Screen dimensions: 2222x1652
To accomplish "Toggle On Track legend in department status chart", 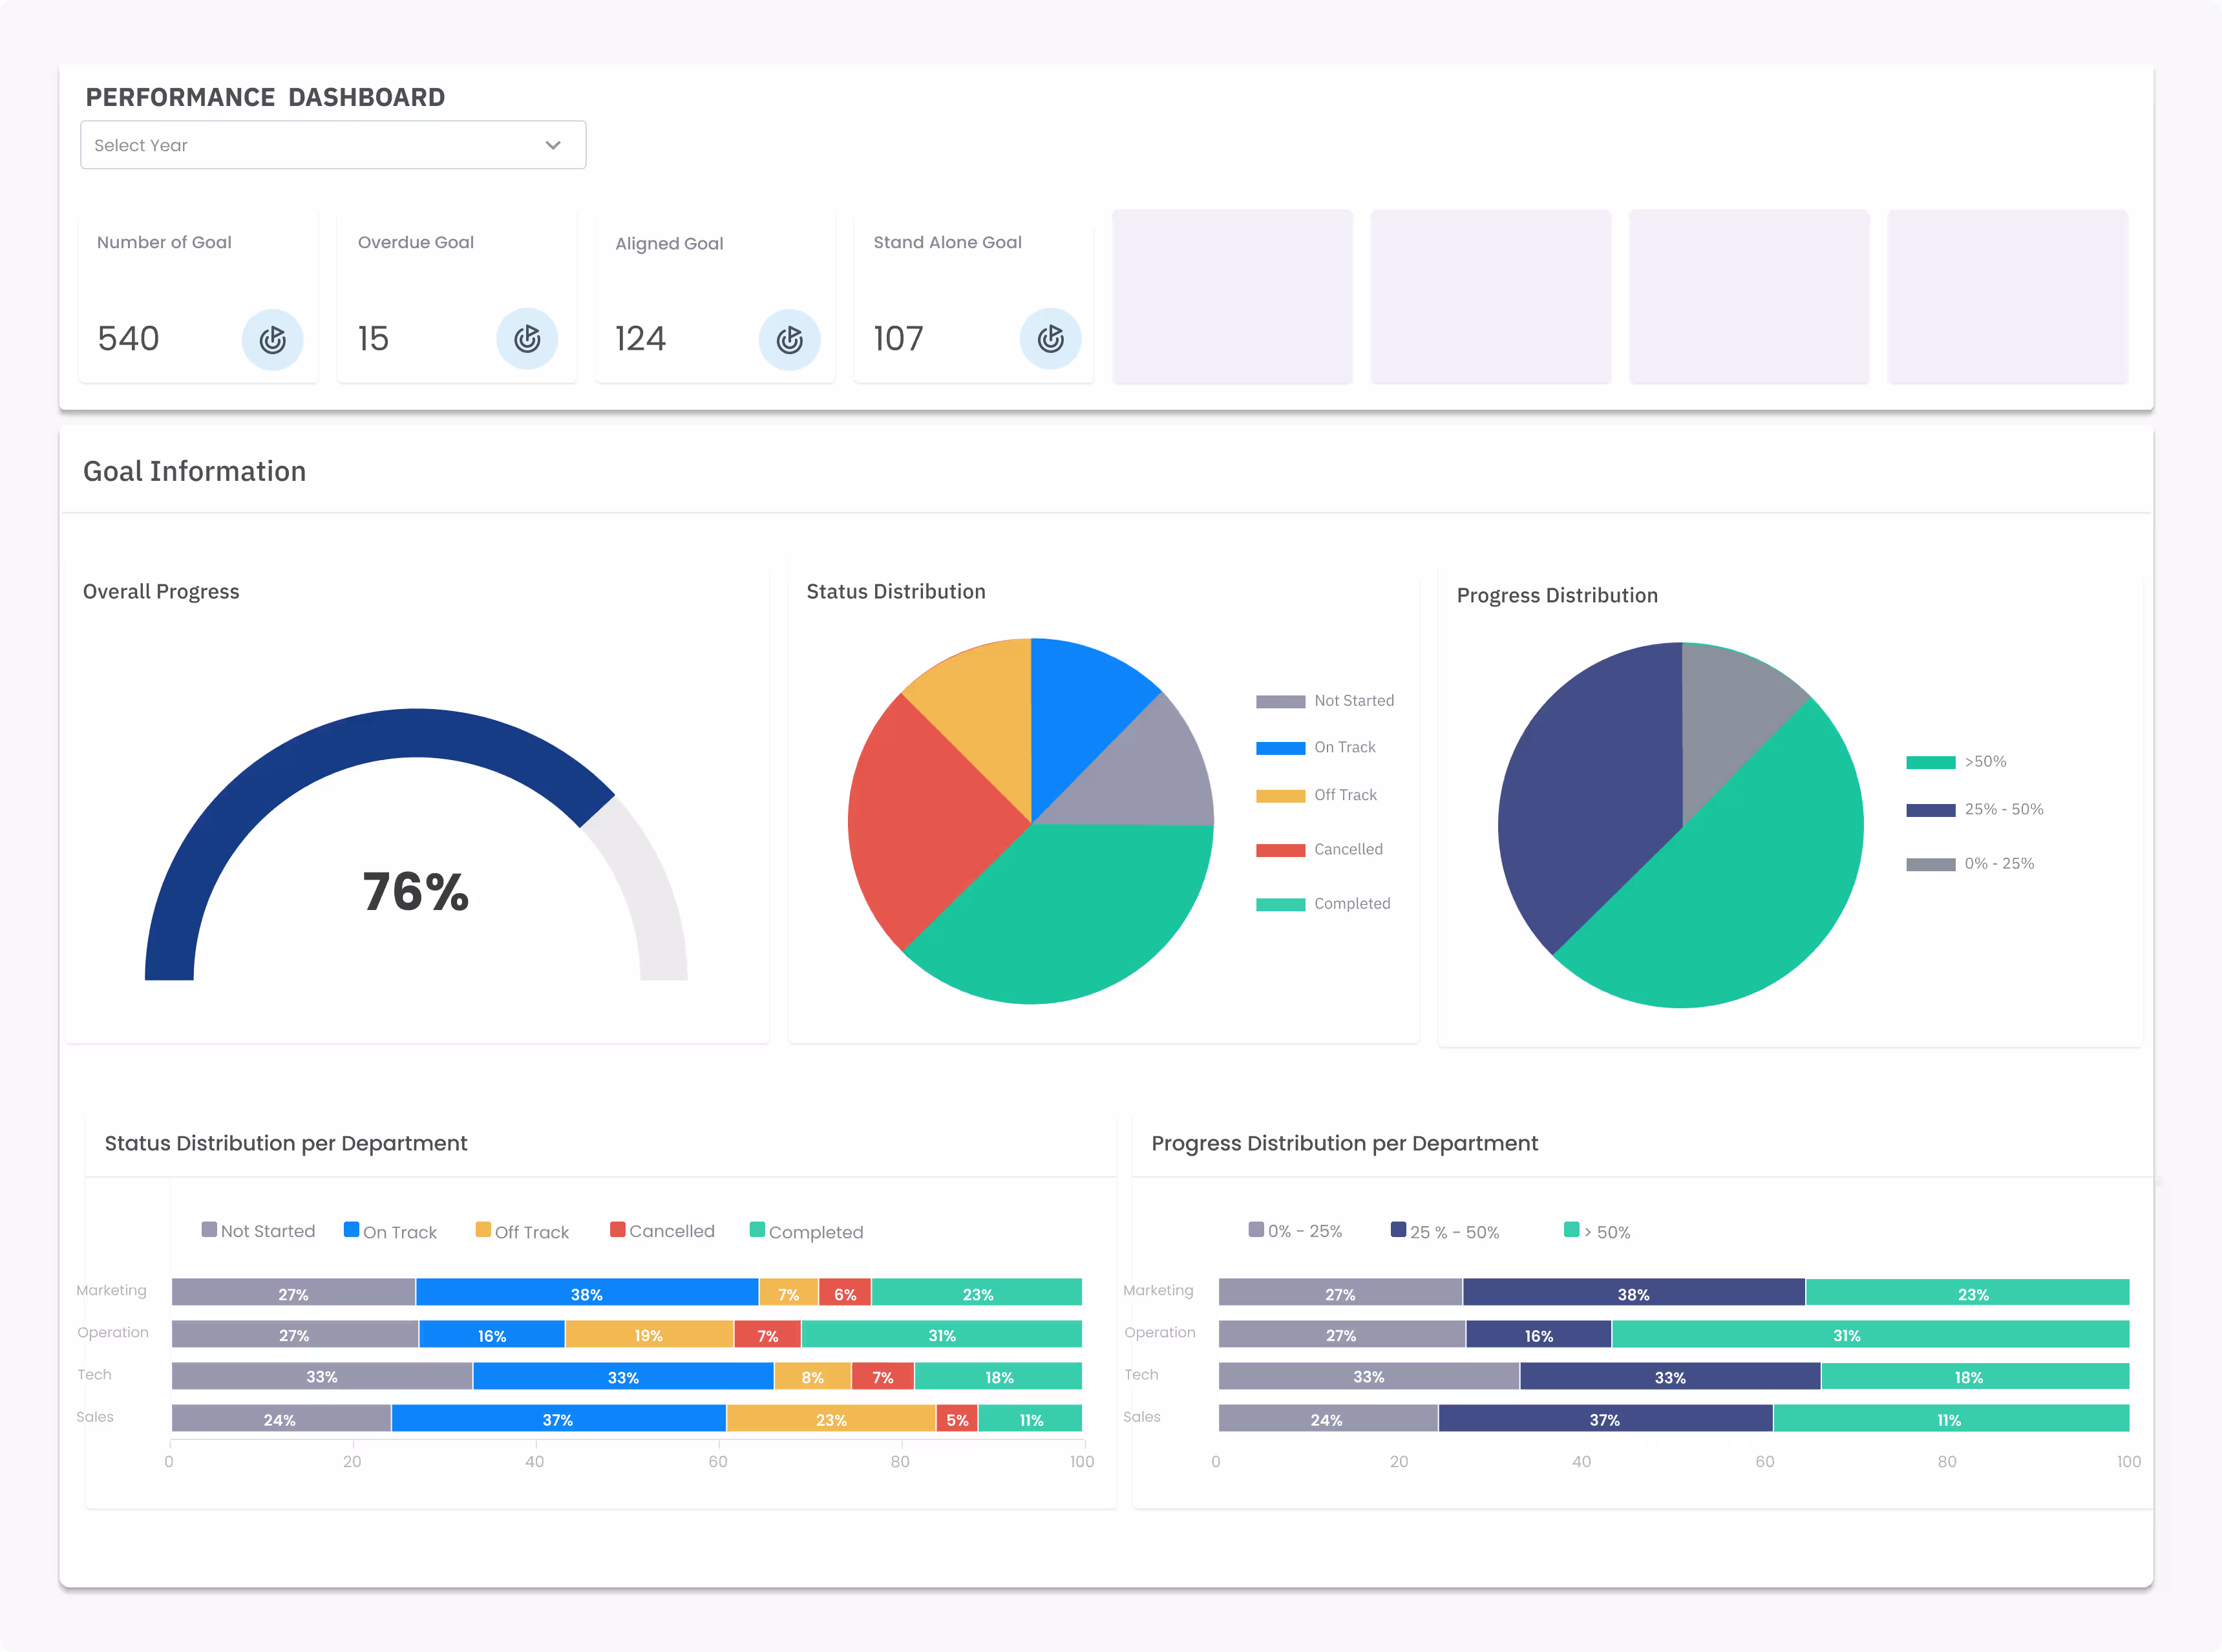I will pos(390,1231).
